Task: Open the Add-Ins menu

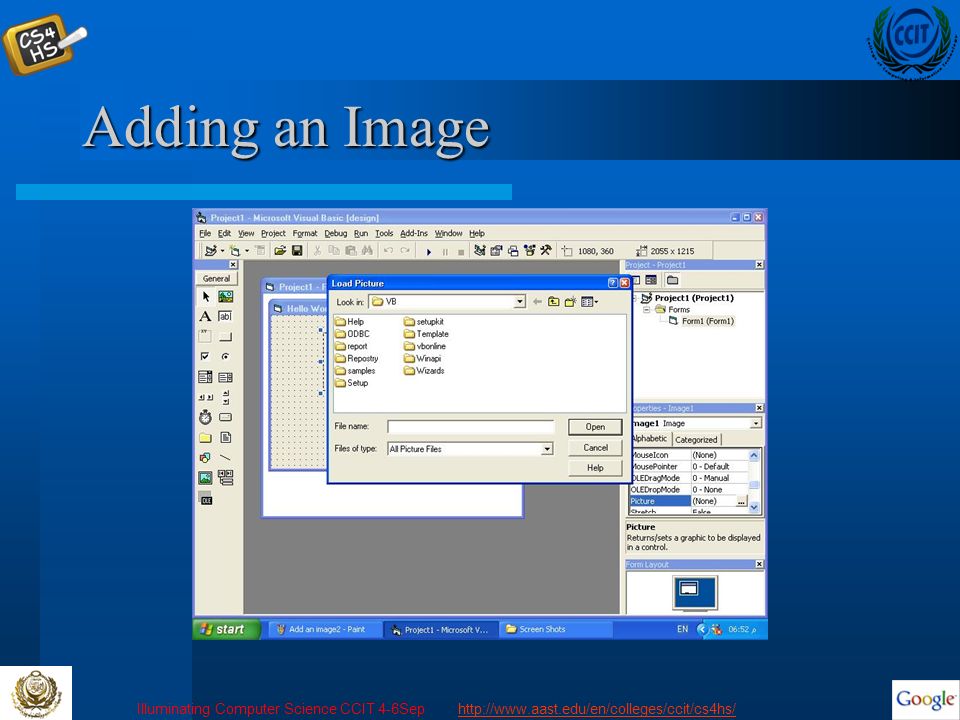Action: (414, 233)
